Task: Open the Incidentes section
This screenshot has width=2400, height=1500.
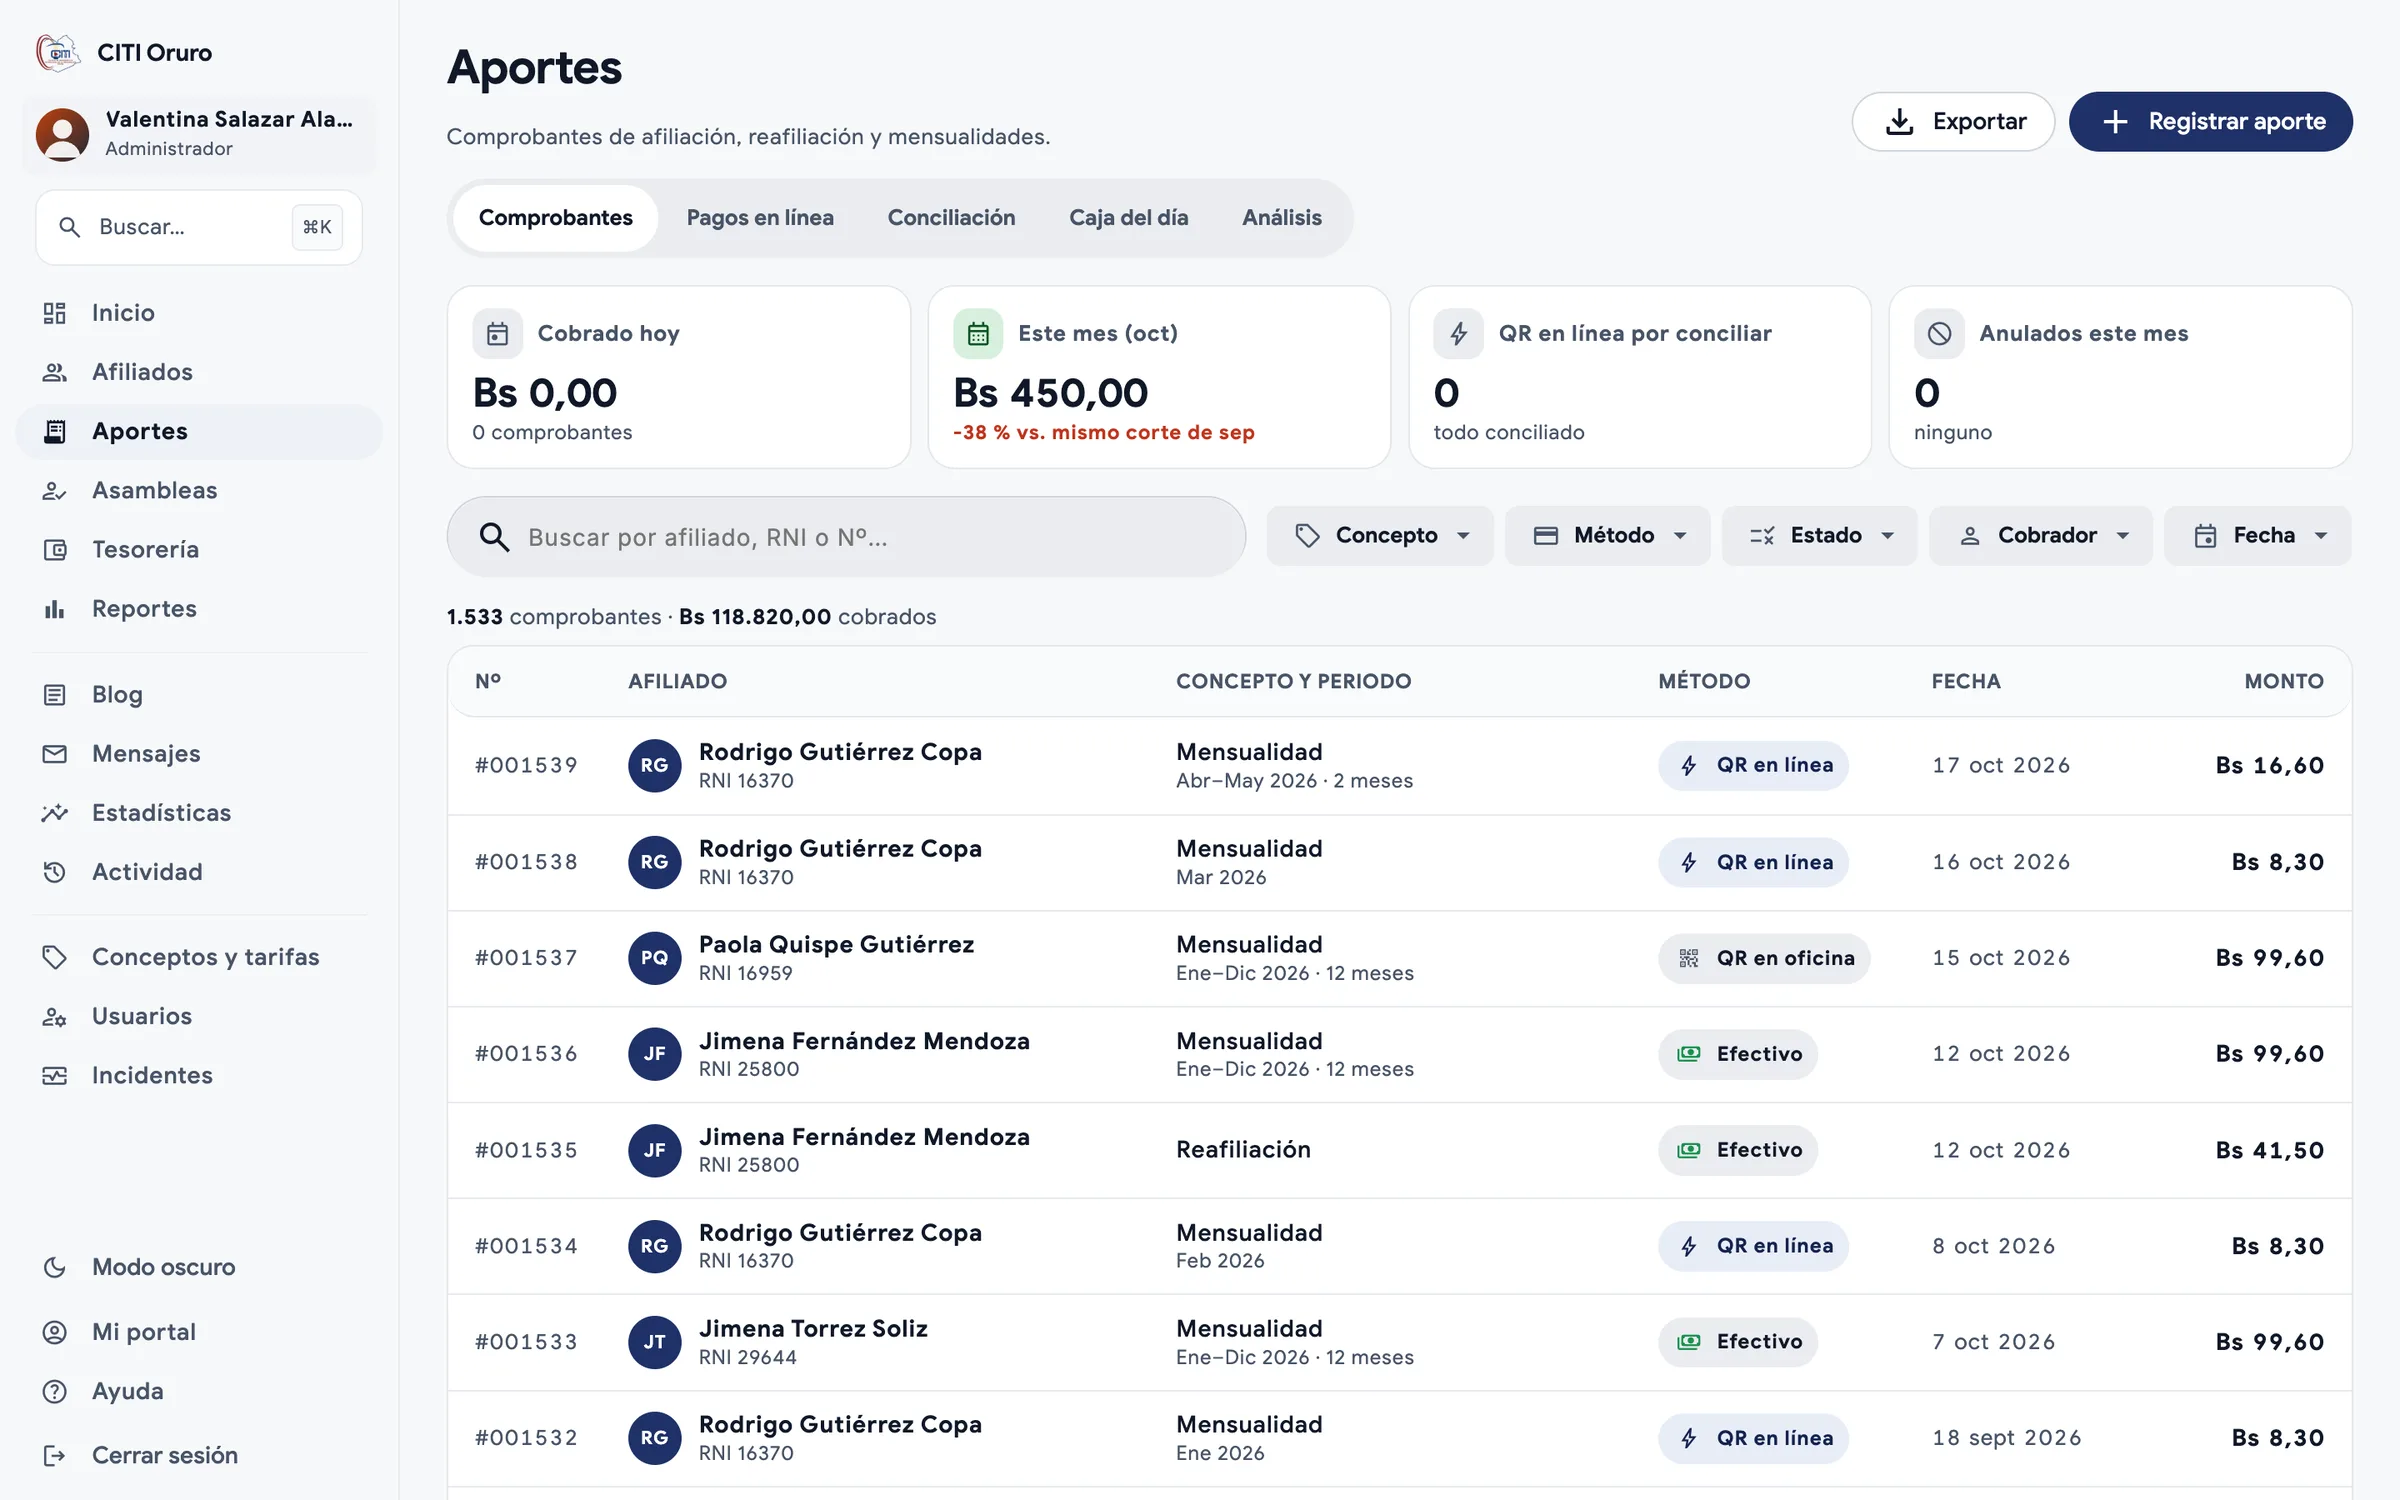Action: tap(198, 1075)
